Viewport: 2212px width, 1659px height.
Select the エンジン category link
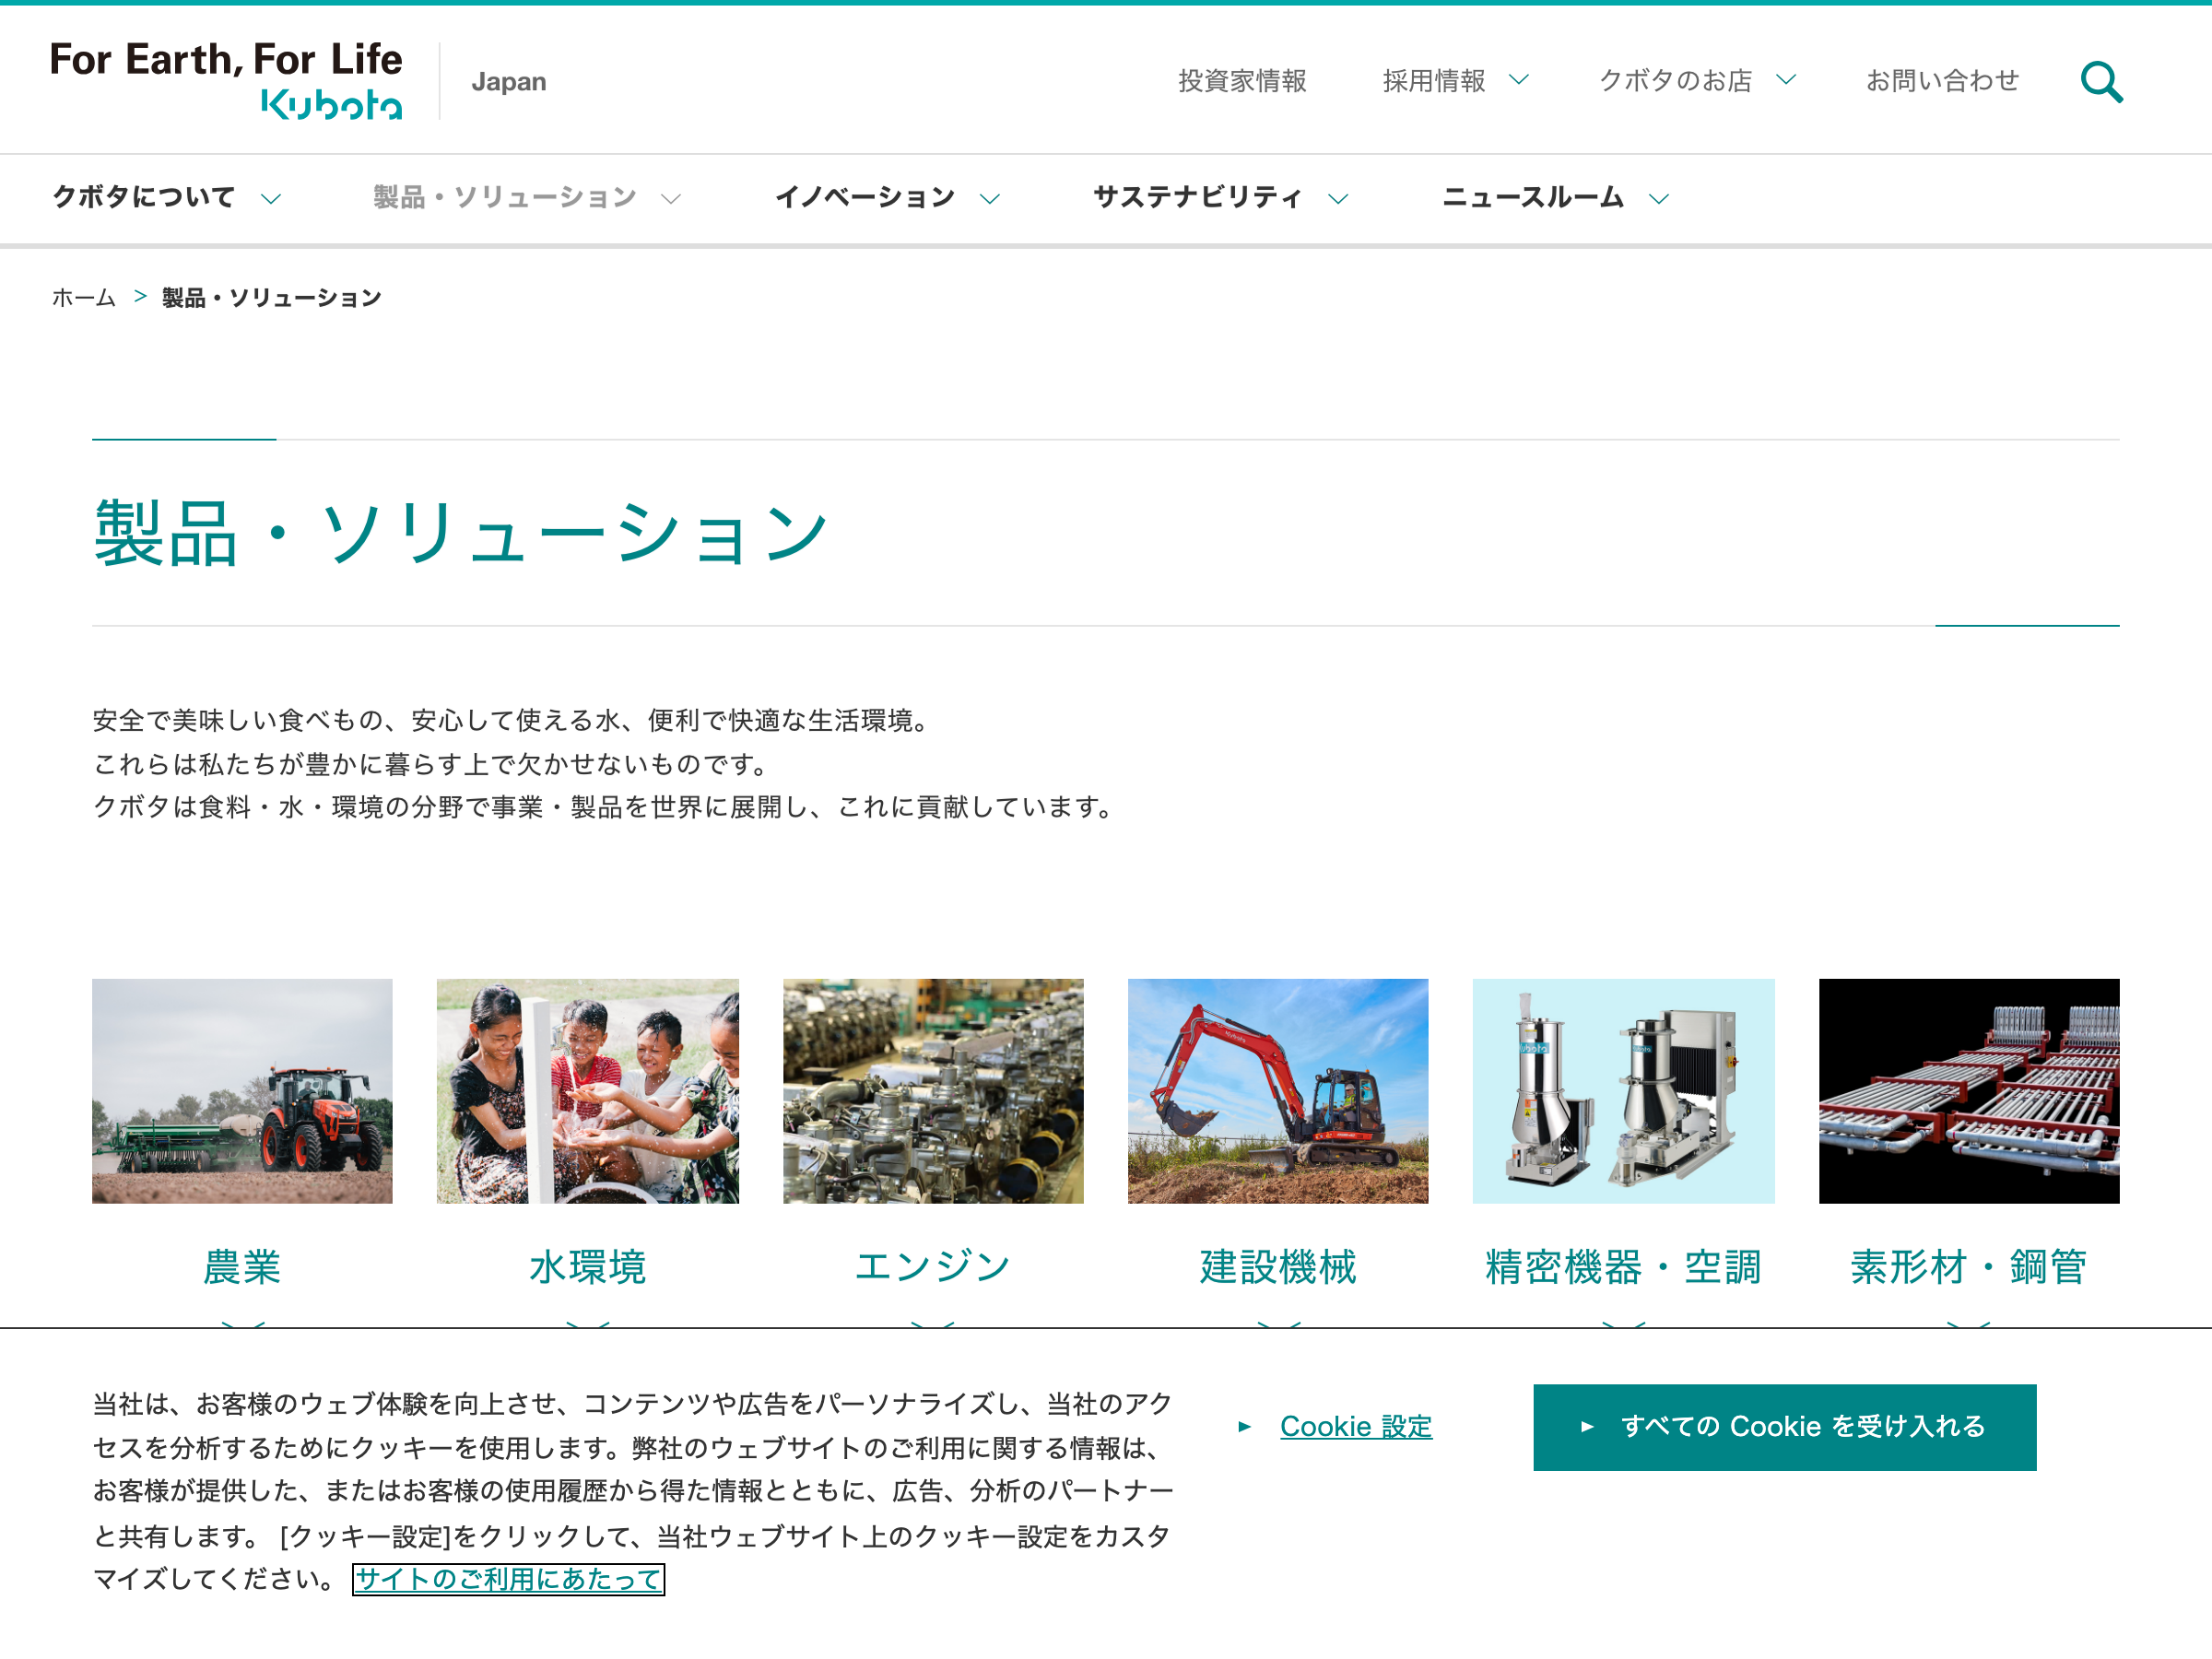[933, 1267]
